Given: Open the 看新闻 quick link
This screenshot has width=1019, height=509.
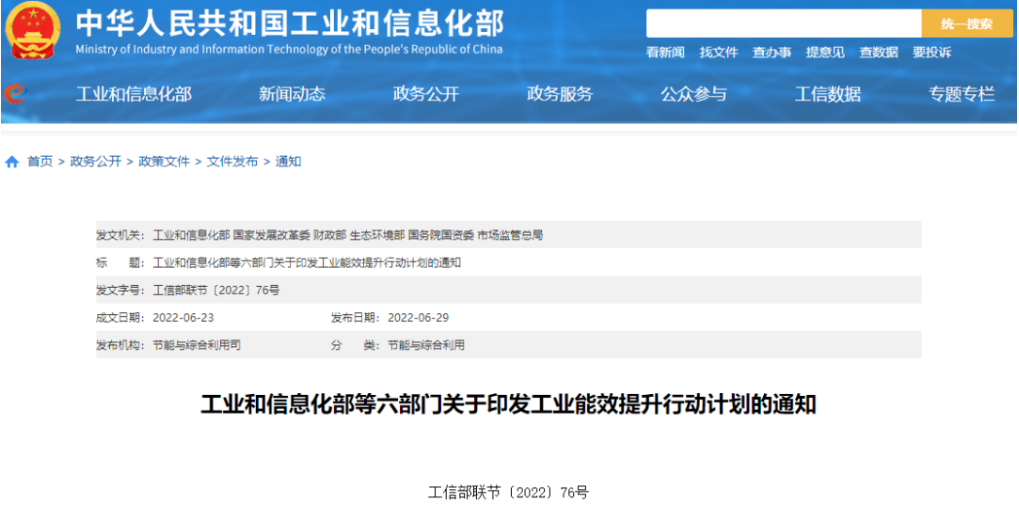Looking at the screenshot, I should [665, 52].
